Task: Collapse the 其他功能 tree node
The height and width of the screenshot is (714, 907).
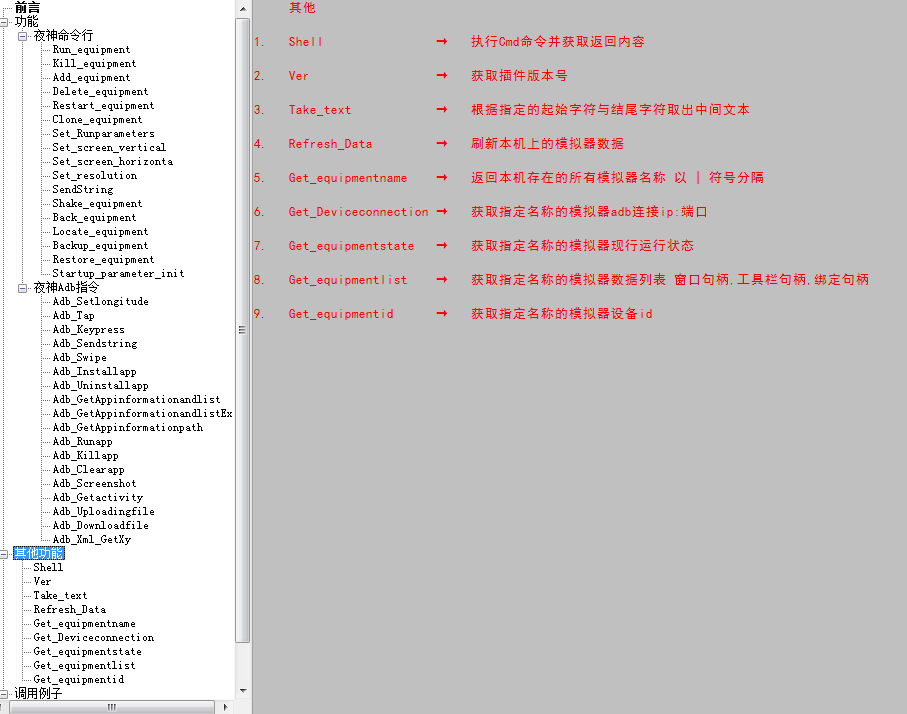Action: pos(3,554)
